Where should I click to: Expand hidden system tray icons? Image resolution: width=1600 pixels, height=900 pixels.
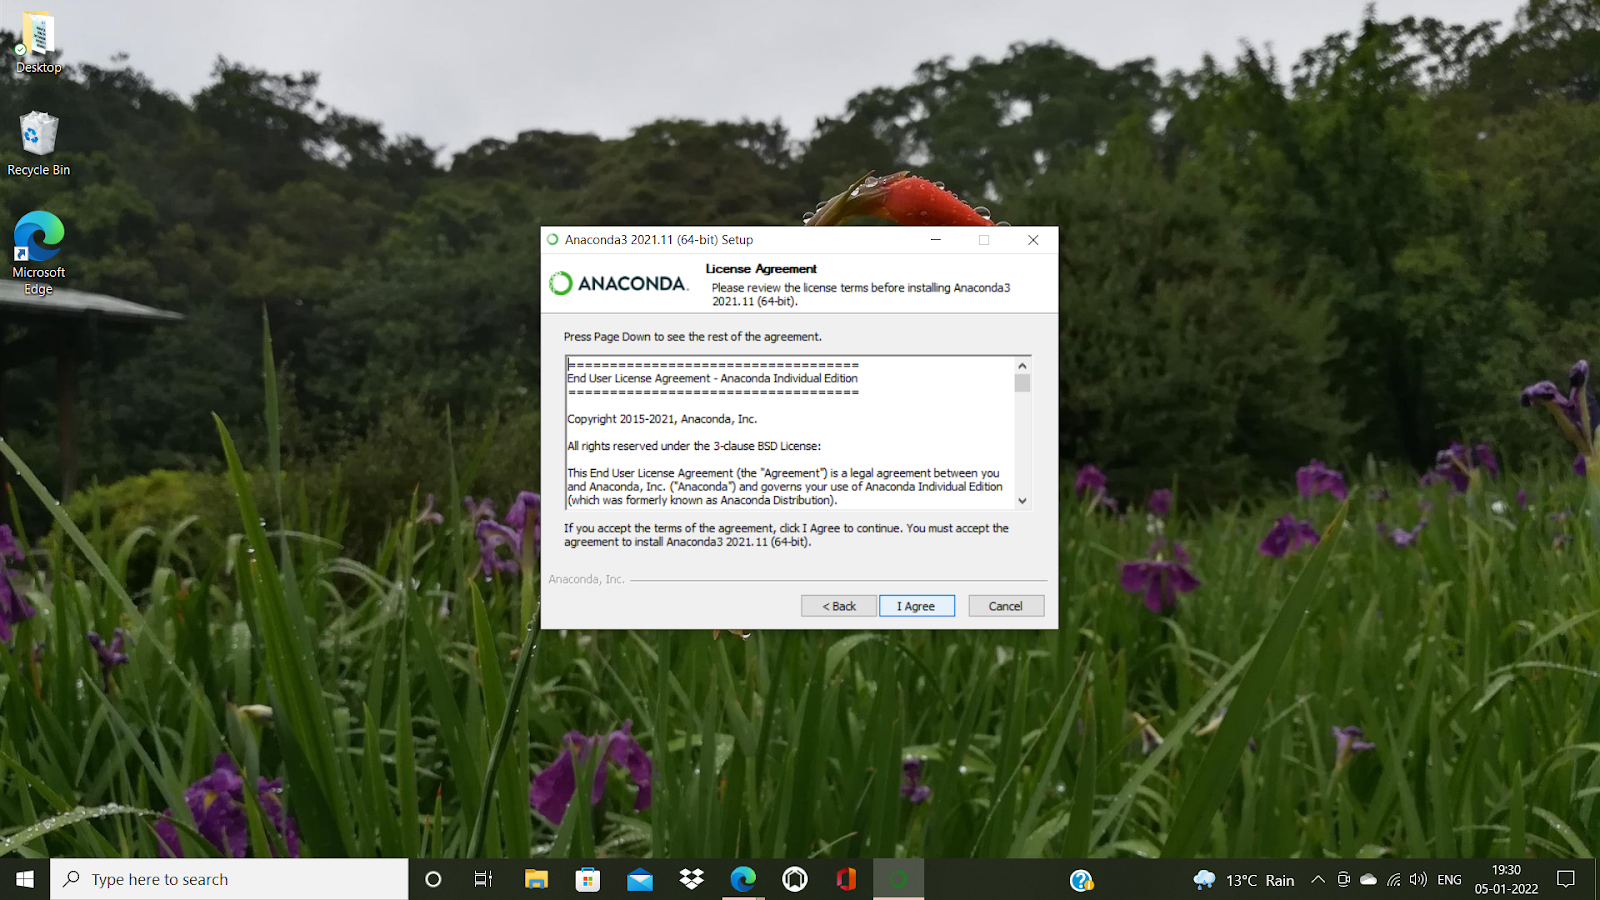1318,879
